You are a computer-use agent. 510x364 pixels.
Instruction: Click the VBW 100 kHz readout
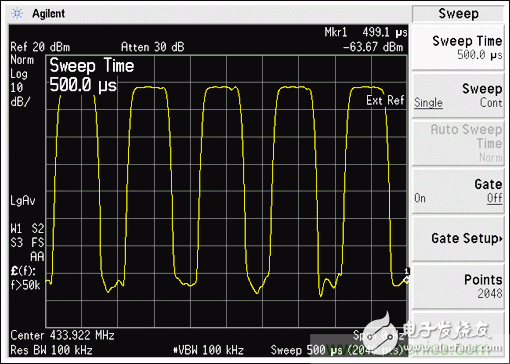[x=209, y=350]
